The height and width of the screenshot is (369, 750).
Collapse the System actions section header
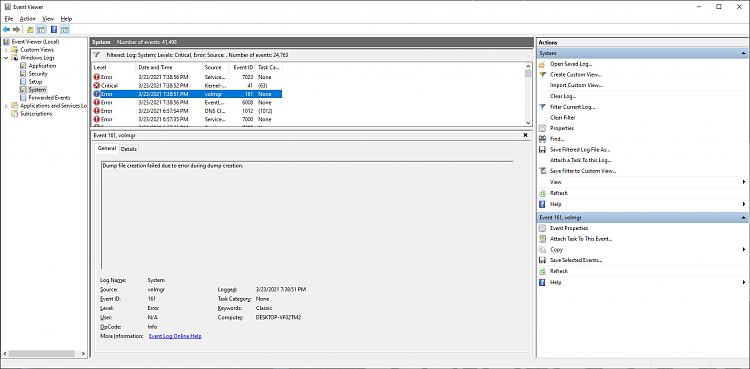click(743, 53)
